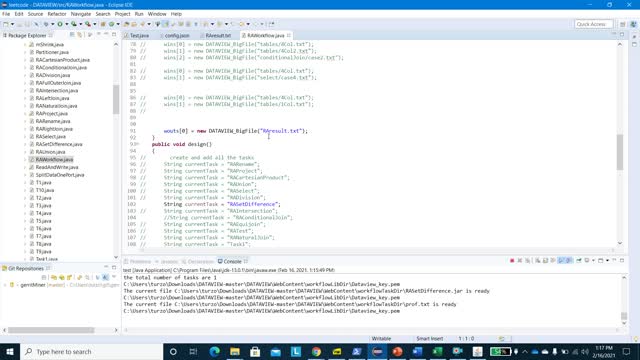The height and width of the screenshot is (360, 640).
Task: Open Git Repositories view menu arrow
Action: [x=114, y=277]
